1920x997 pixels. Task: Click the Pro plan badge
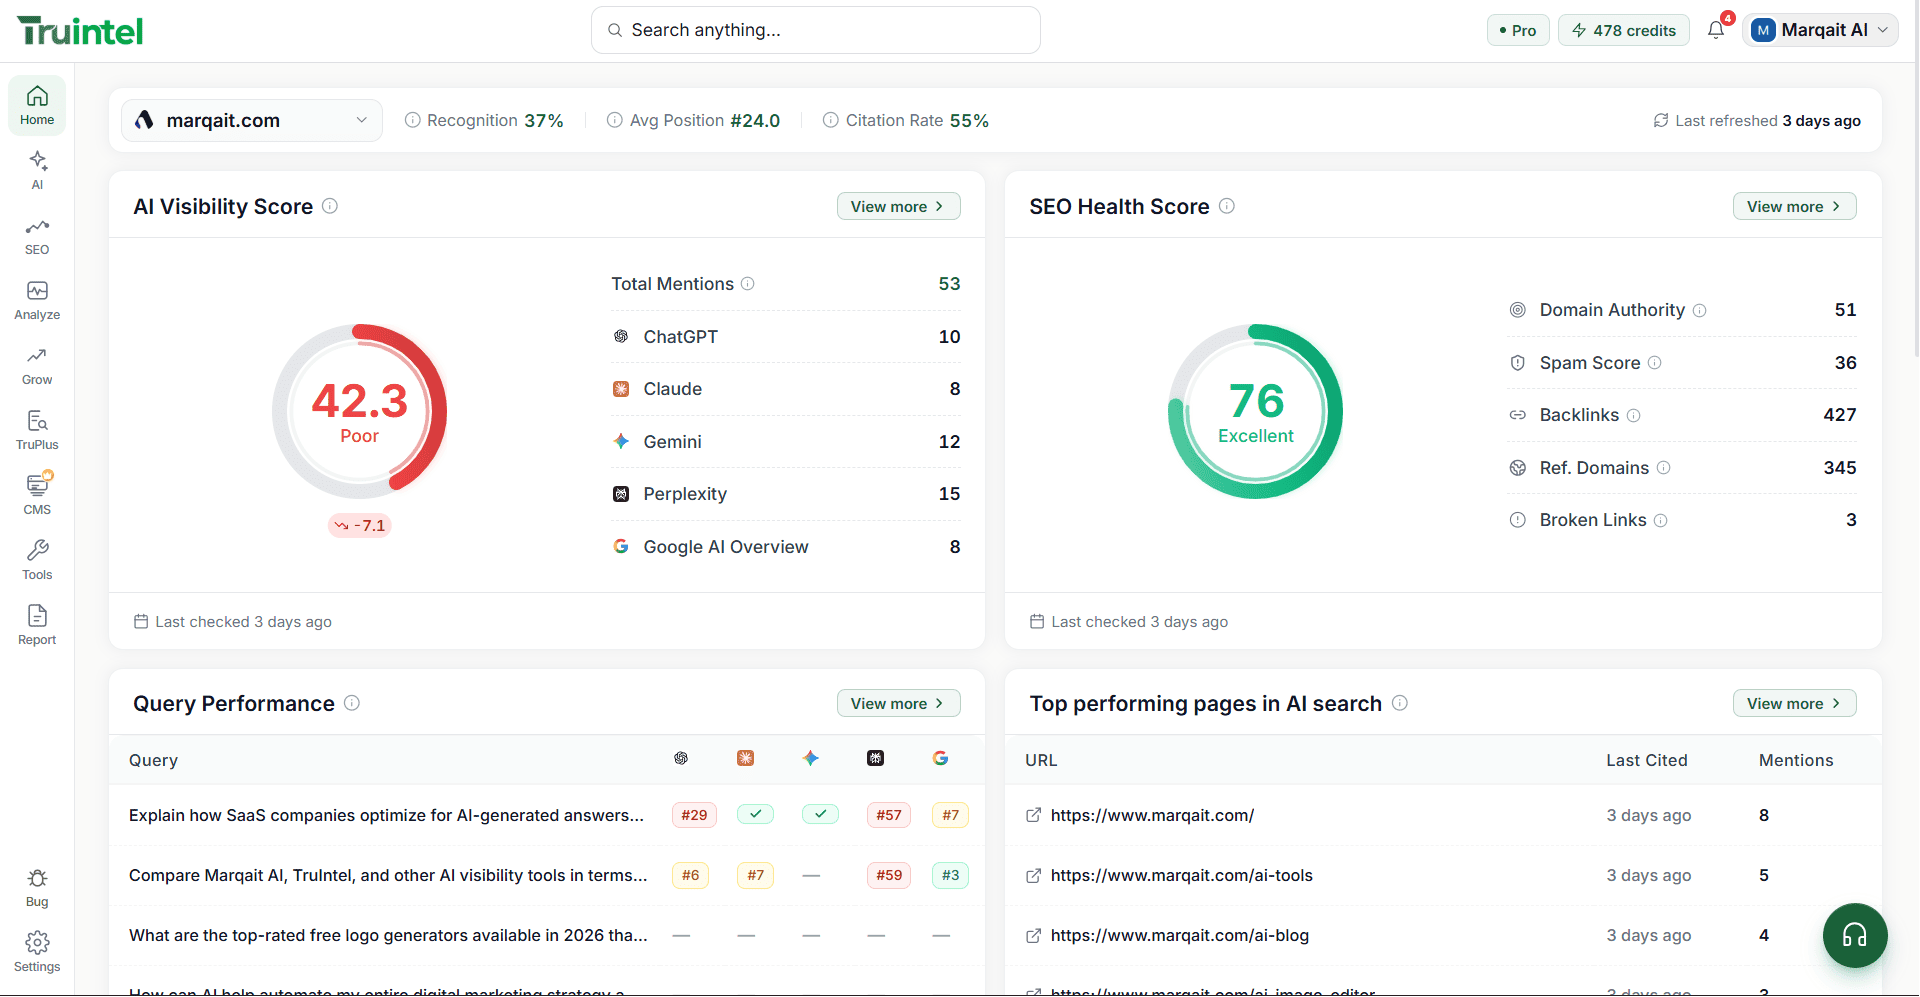[x=1518, y=30]
